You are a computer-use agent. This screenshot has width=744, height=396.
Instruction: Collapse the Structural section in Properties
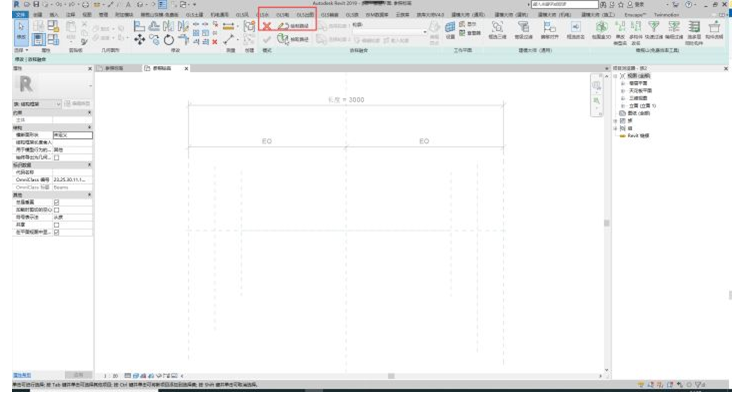[x=89, y=128]
